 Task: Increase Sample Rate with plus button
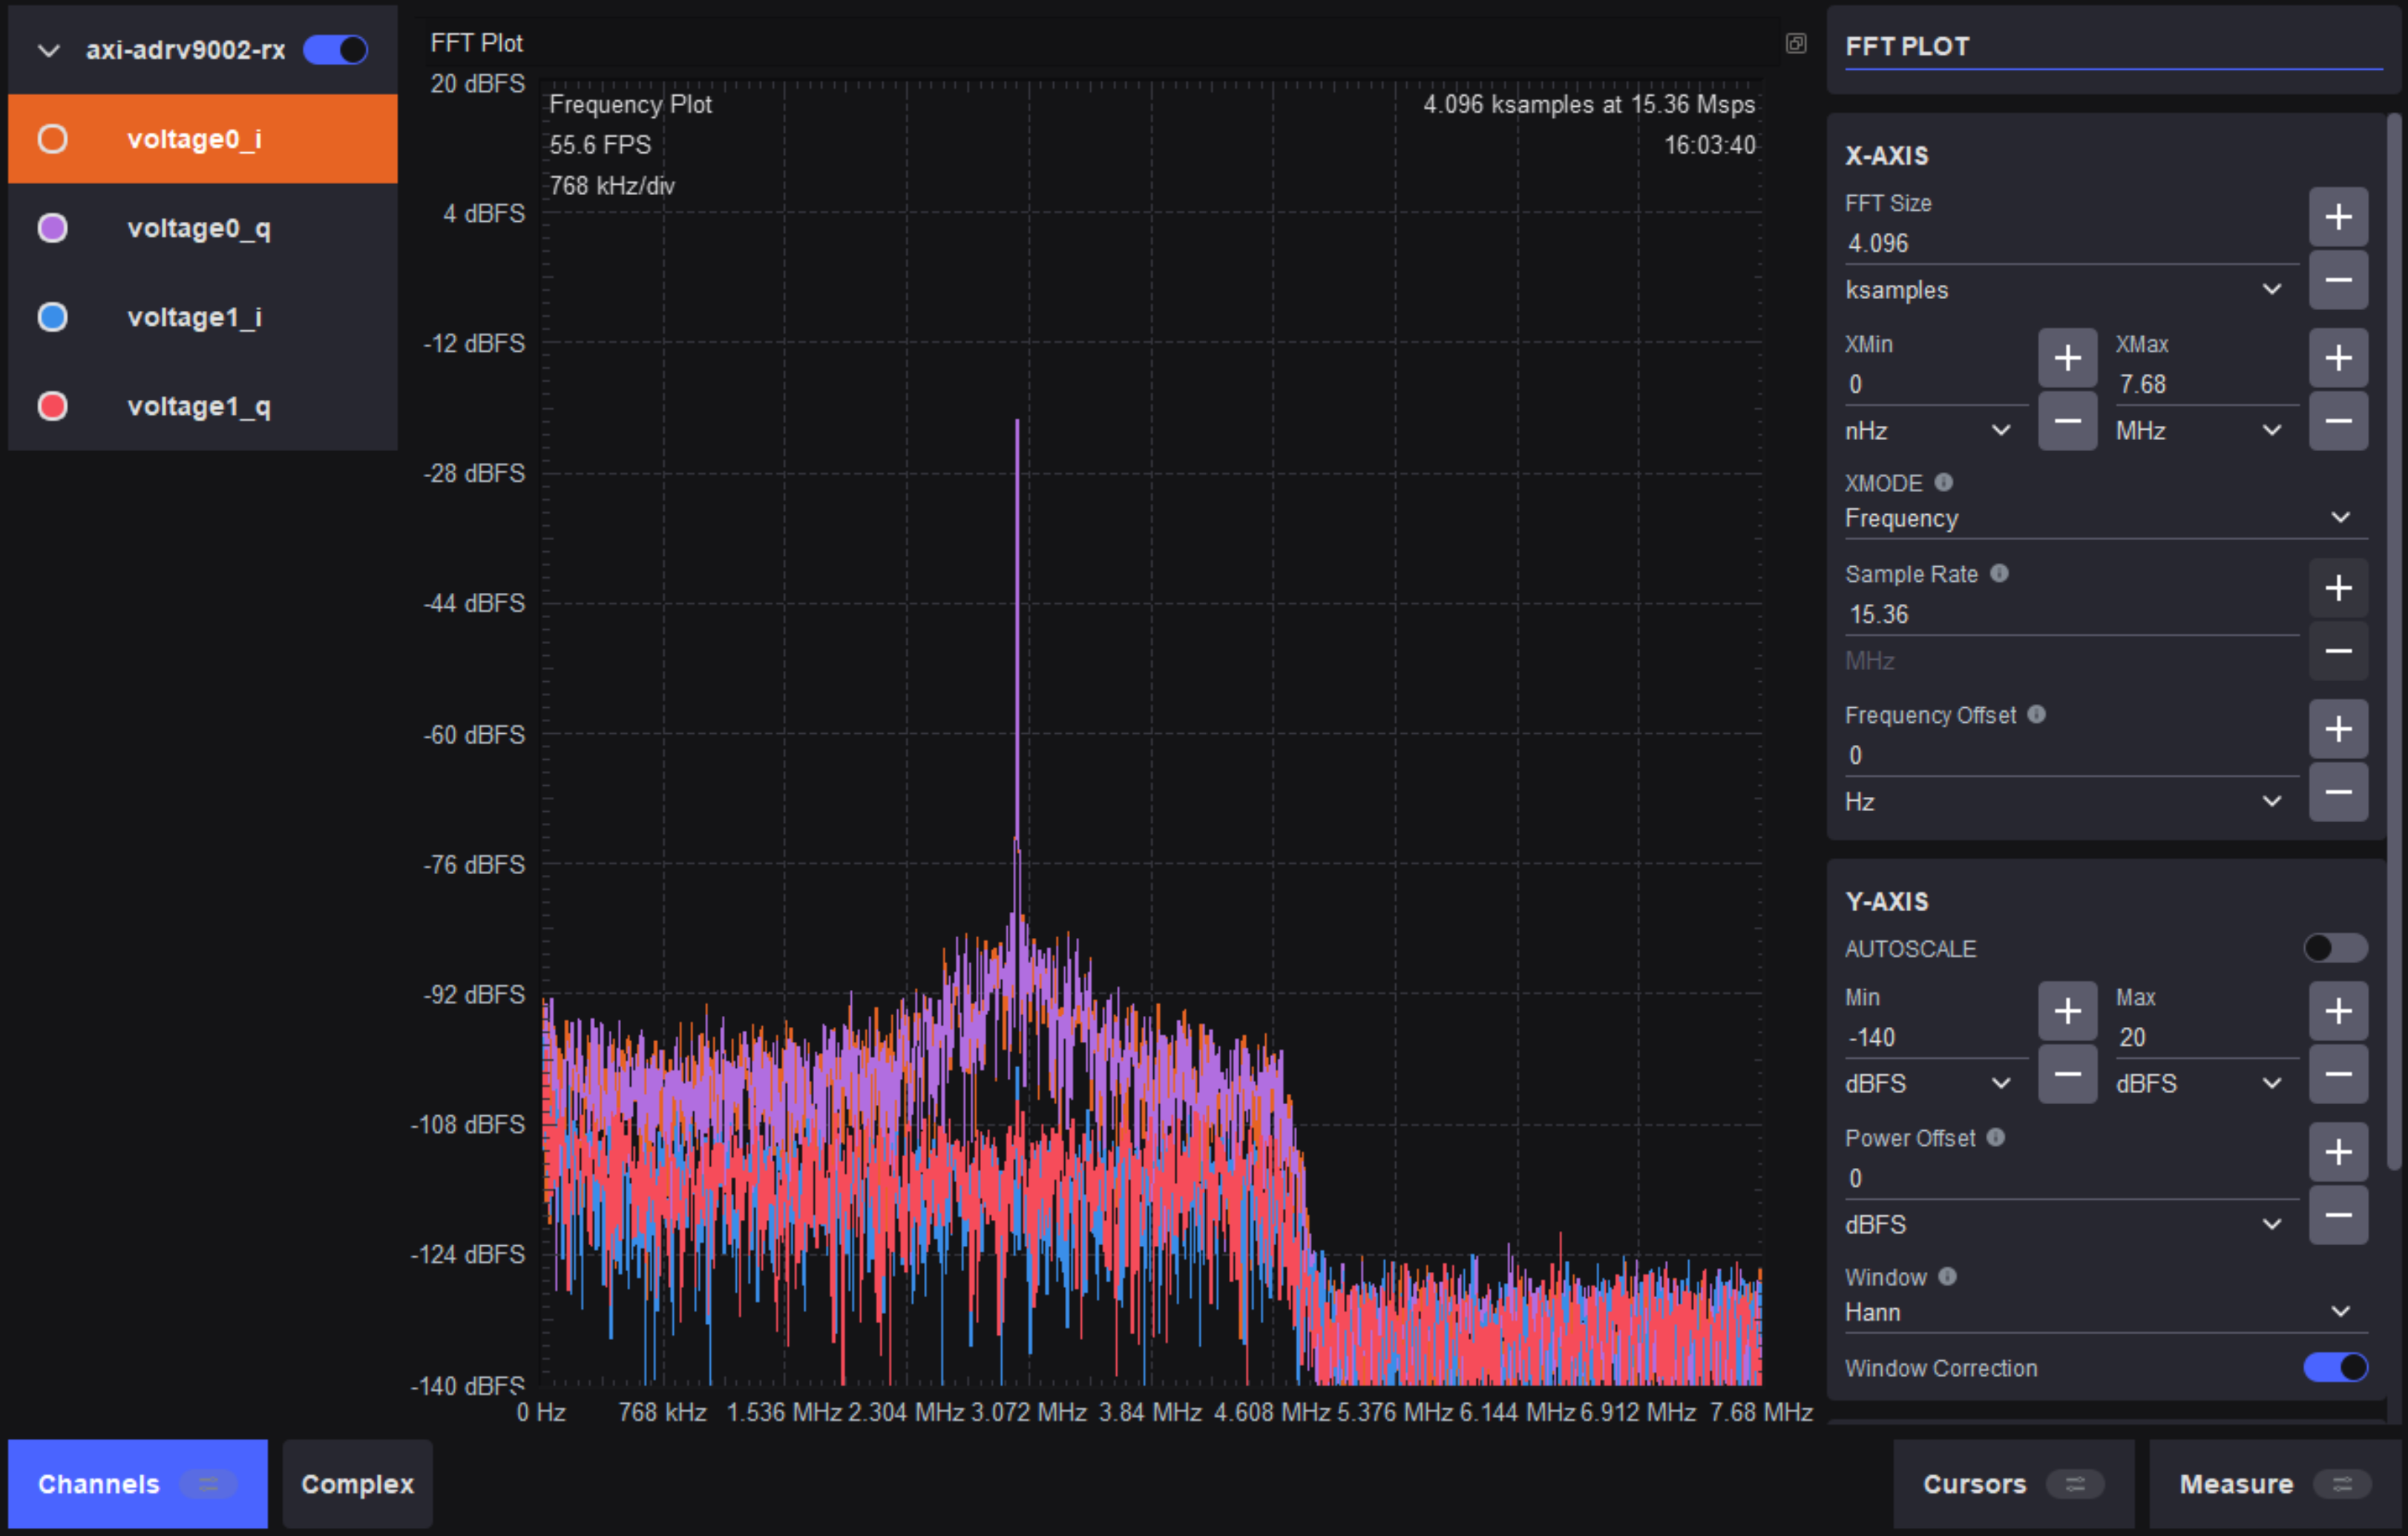tap(2337, 588)
